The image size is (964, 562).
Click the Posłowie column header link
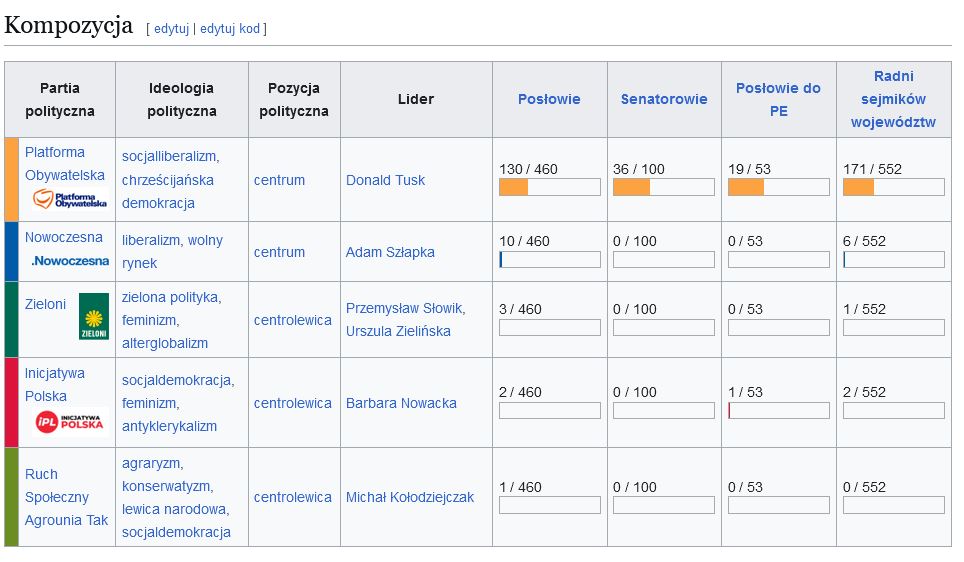(549, 99)
